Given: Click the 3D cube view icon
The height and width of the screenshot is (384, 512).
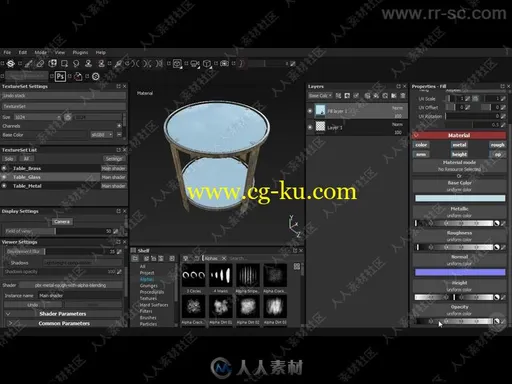Looking at the screenshot, I should [x=207, y=63].
